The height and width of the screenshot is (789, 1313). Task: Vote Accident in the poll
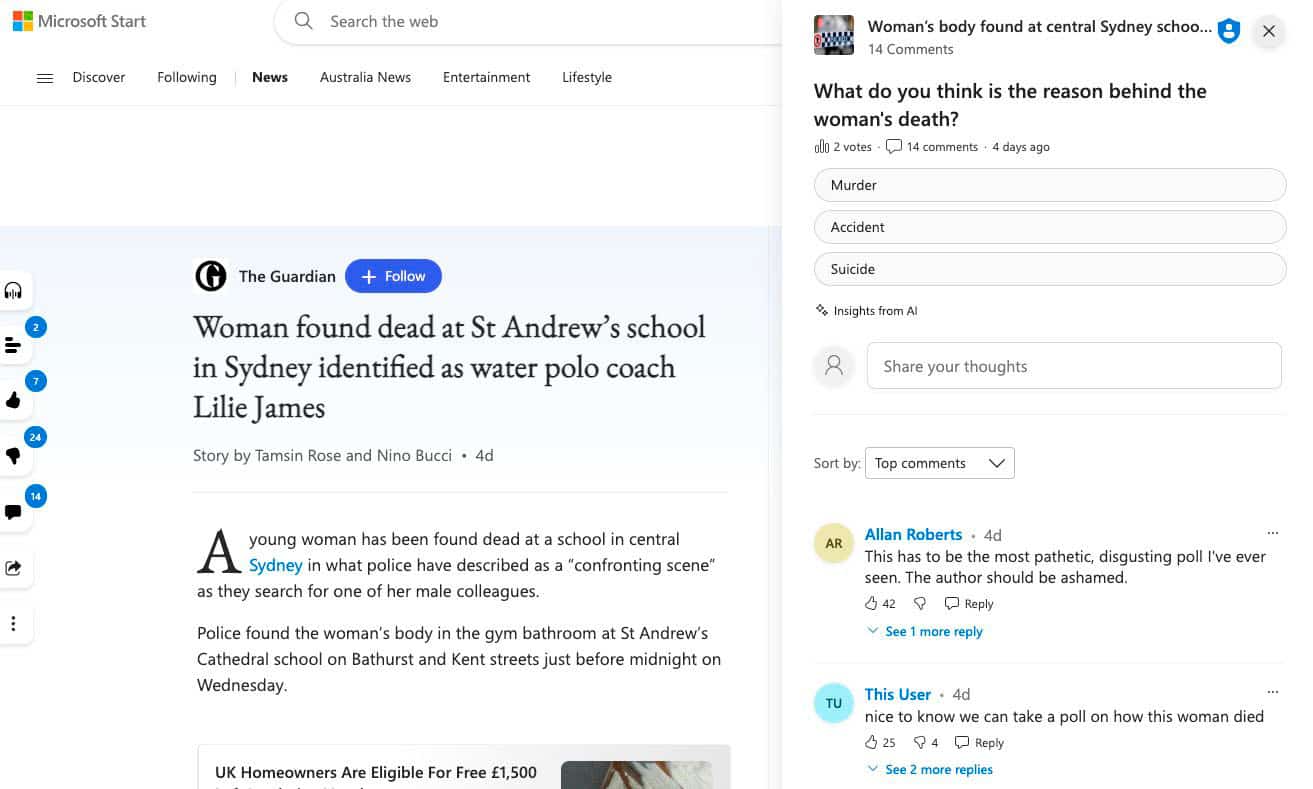[1049, 227]
